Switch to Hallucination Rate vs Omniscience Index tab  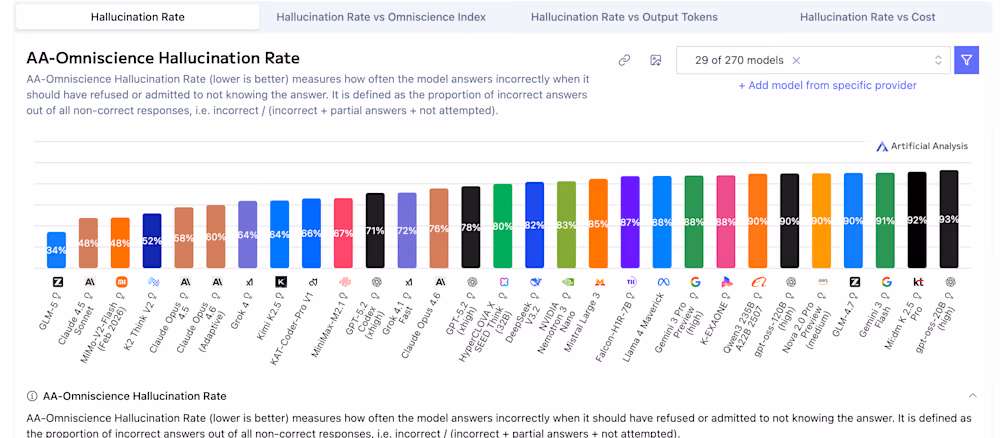tap(381, 17)
